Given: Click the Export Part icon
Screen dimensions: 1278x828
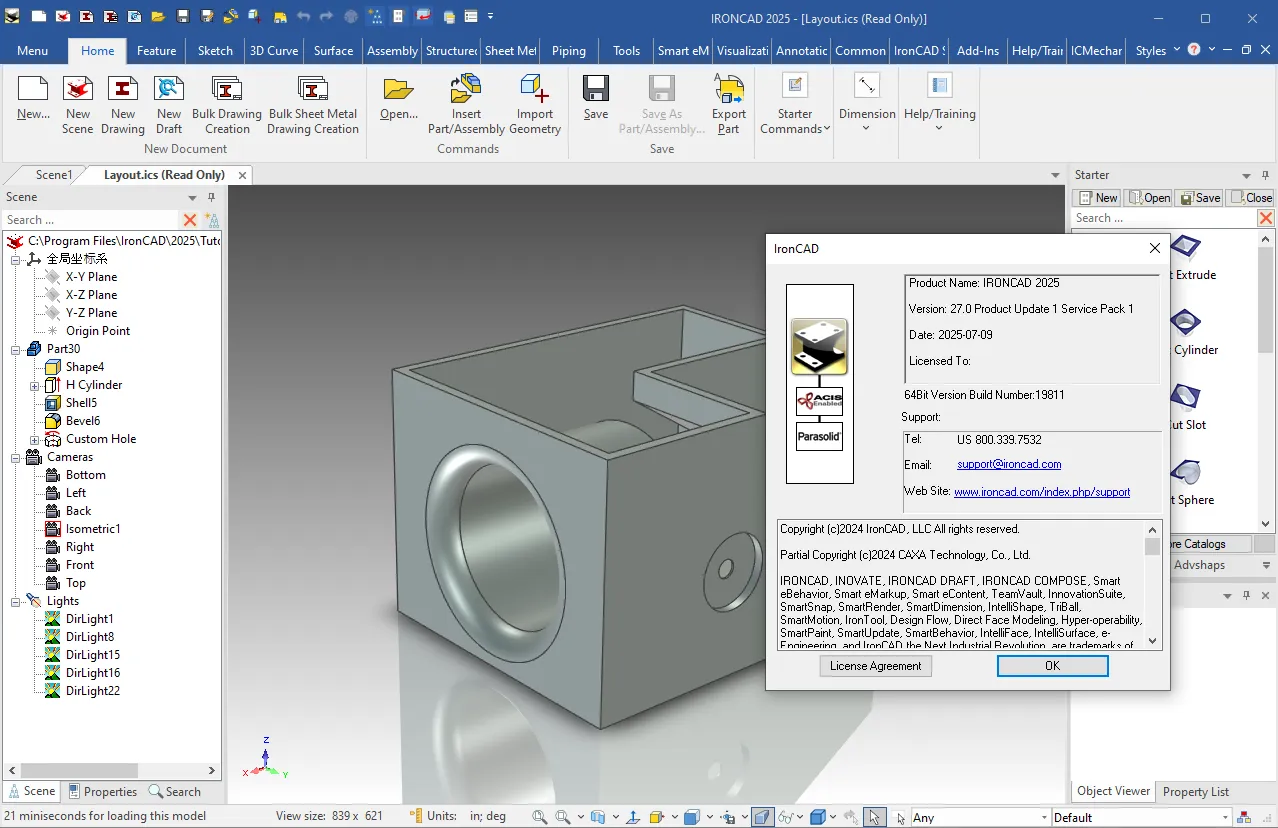Looking at the screenshot, I should pyautogui.click(x=729, y=89).
